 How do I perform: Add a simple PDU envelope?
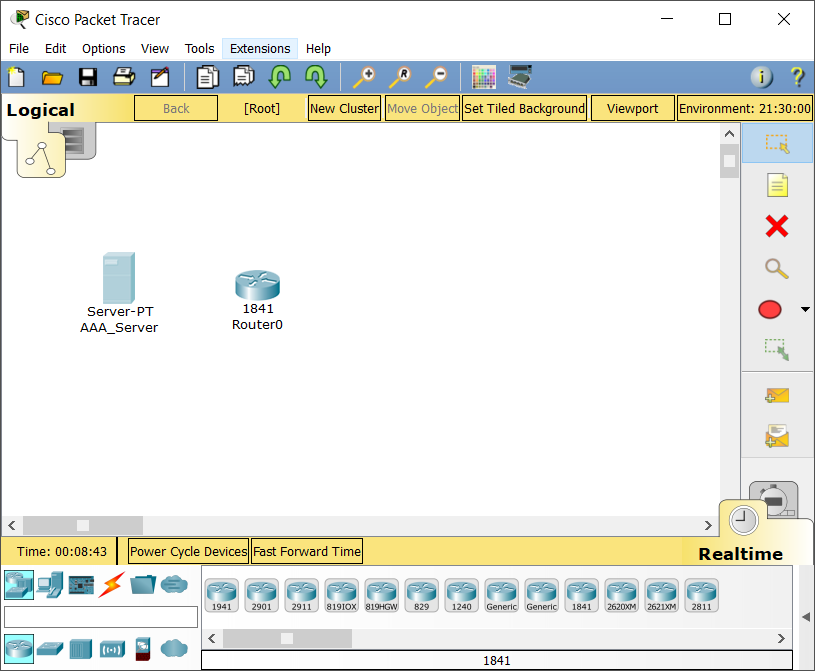777,396
